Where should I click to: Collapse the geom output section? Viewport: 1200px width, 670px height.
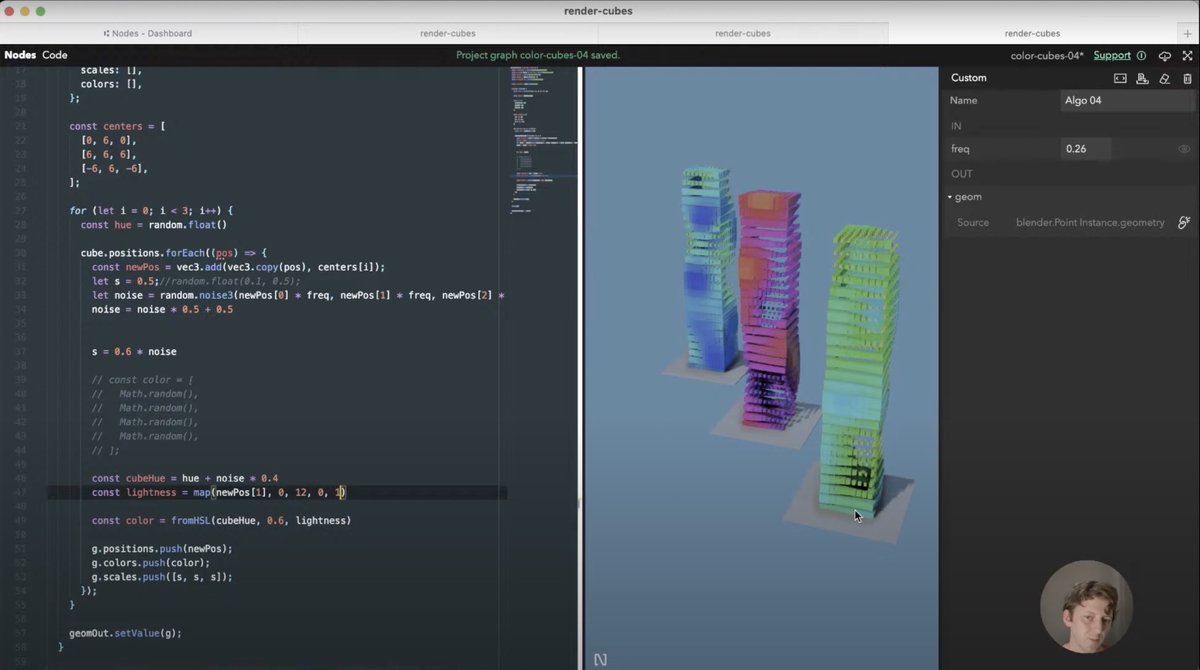click(950, 197)
